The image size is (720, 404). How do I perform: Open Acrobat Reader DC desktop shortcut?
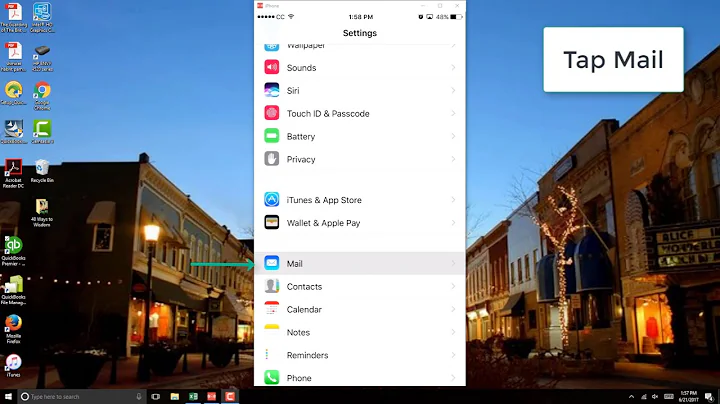point(13,174)
